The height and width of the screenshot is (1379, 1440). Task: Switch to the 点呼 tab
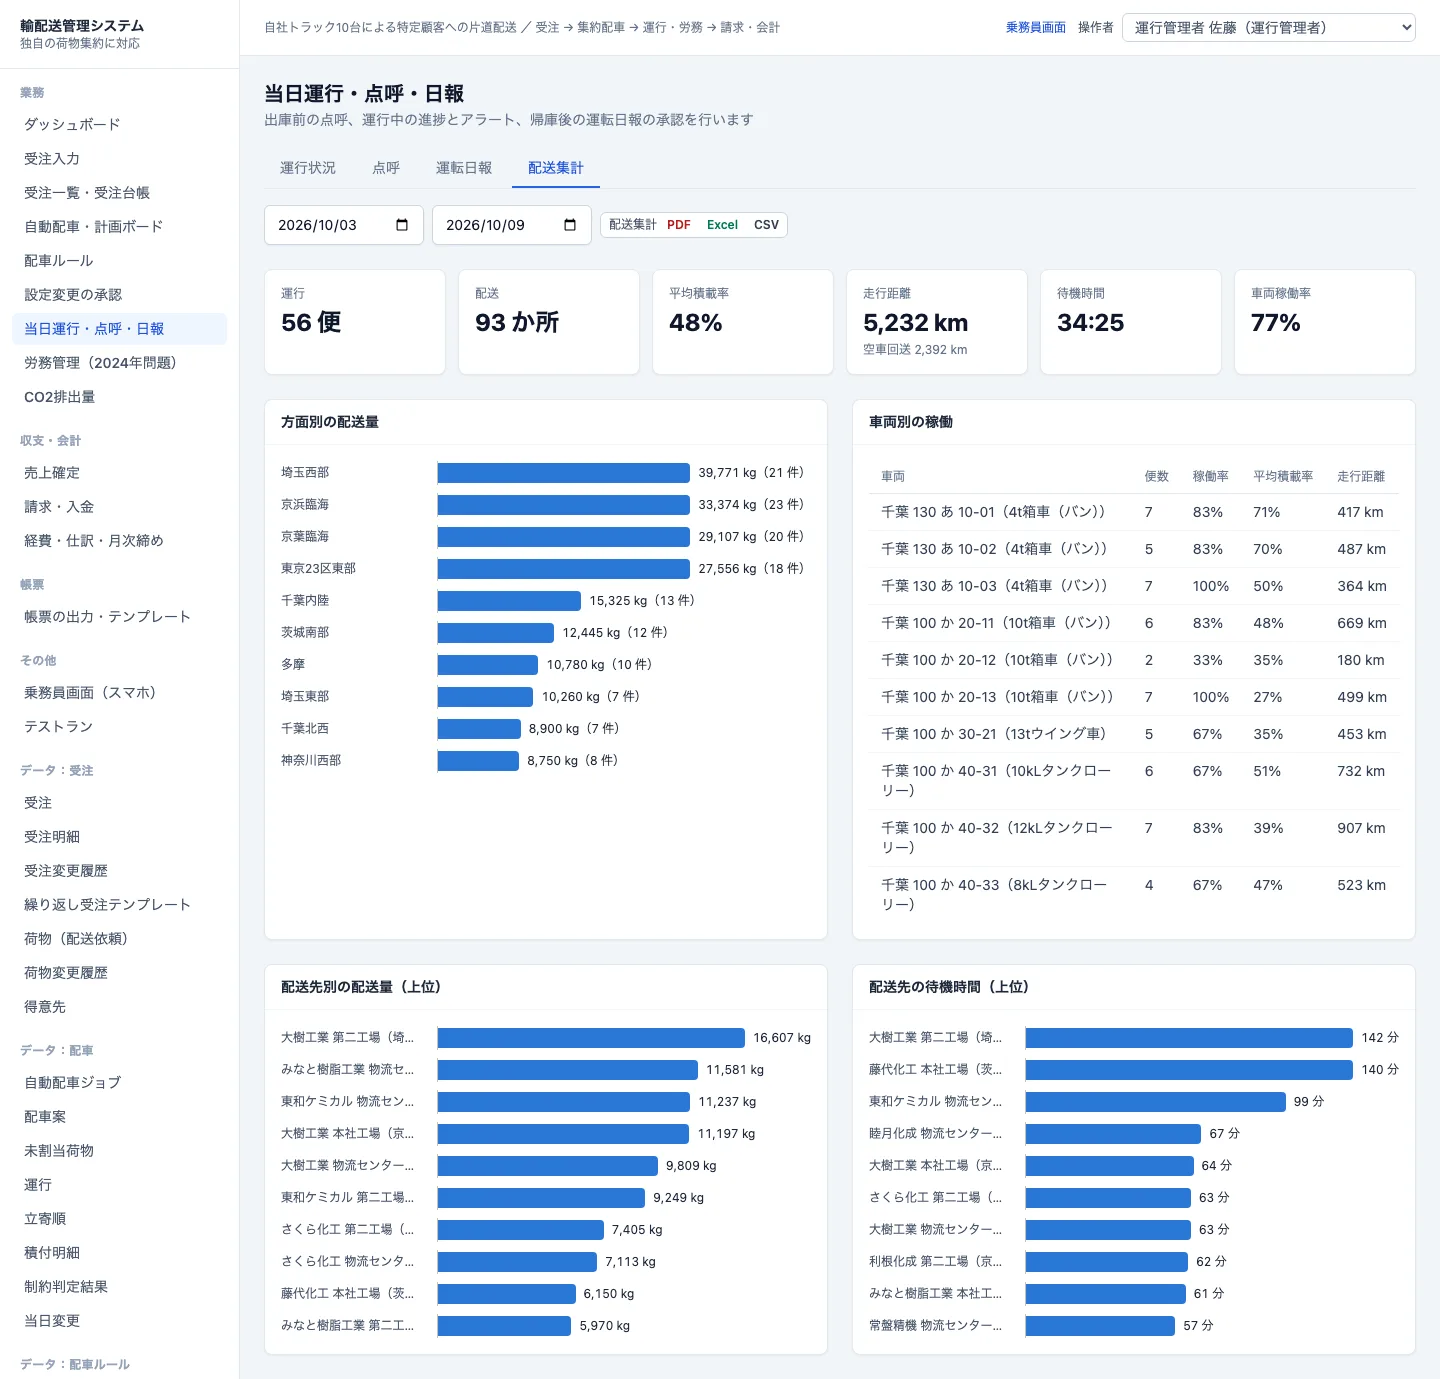pos(386,168)
